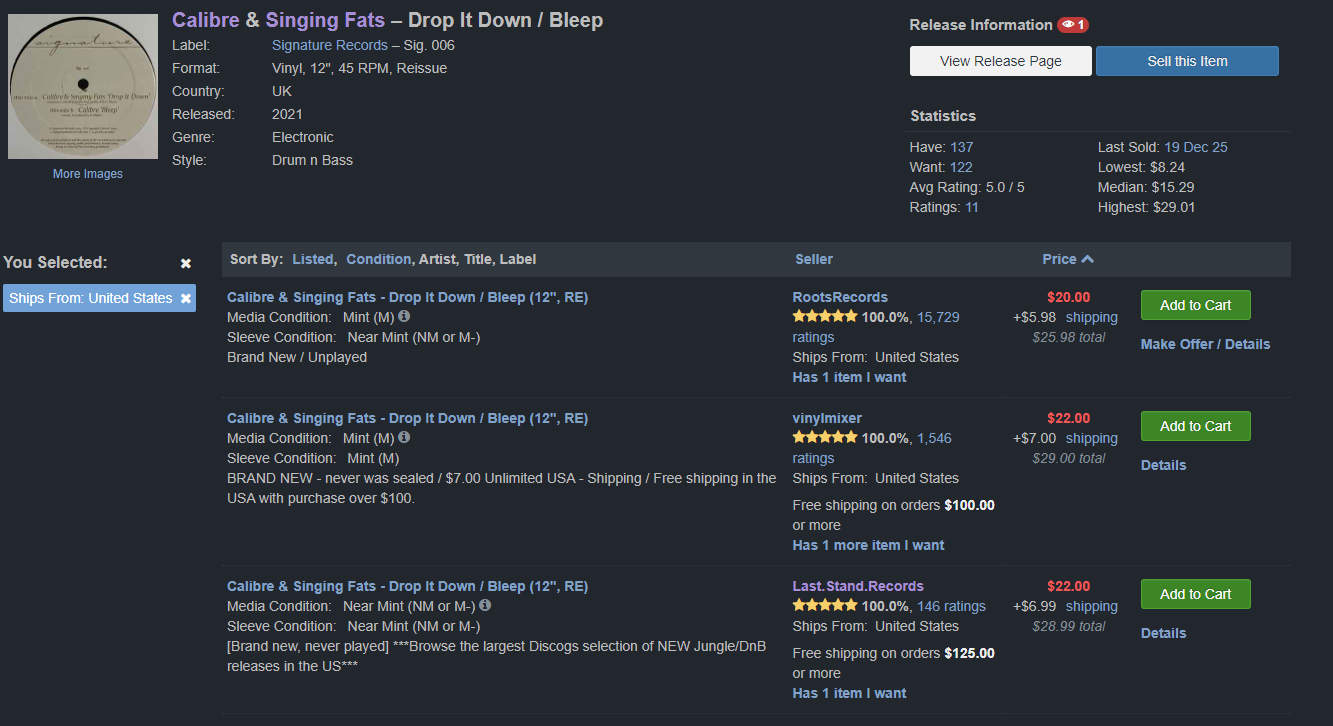Remove the Ships From: United States filter
The width and height of the screenshot is (1333, 726).
pos(186,298)
